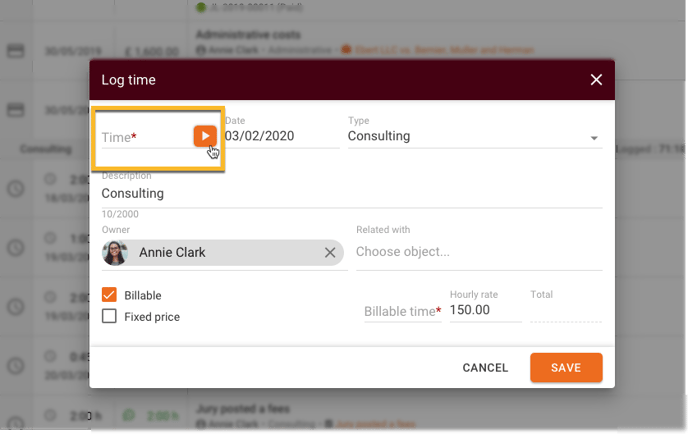Screen dimensions: 688x434
Task: Click the green chat icon in the bottom row
Action: [128, 415]
